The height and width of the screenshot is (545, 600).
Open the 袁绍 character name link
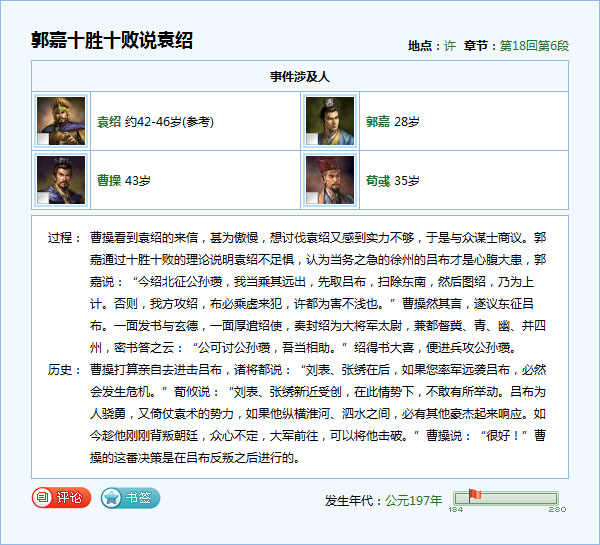pos(109,122)
